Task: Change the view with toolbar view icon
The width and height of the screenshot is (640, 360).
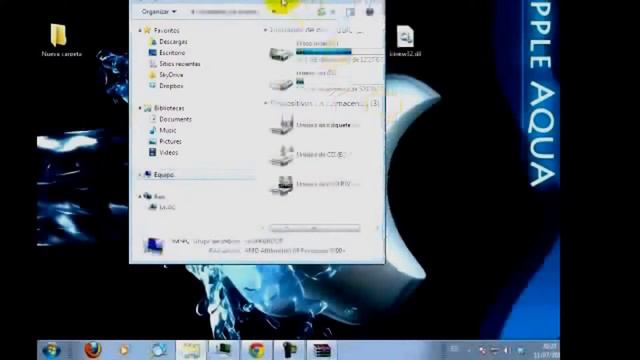Action: point(321,12)
